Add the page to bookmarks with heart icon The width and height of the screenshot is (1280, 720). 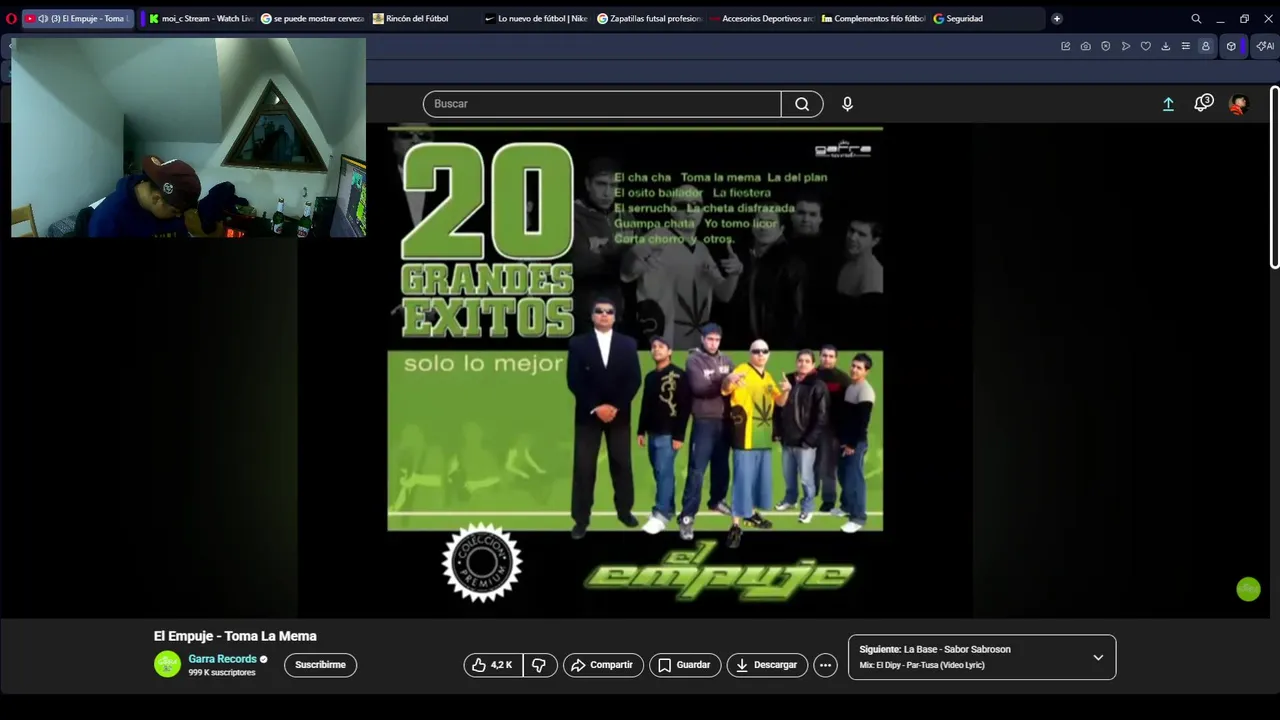[x=1145, y=46]
